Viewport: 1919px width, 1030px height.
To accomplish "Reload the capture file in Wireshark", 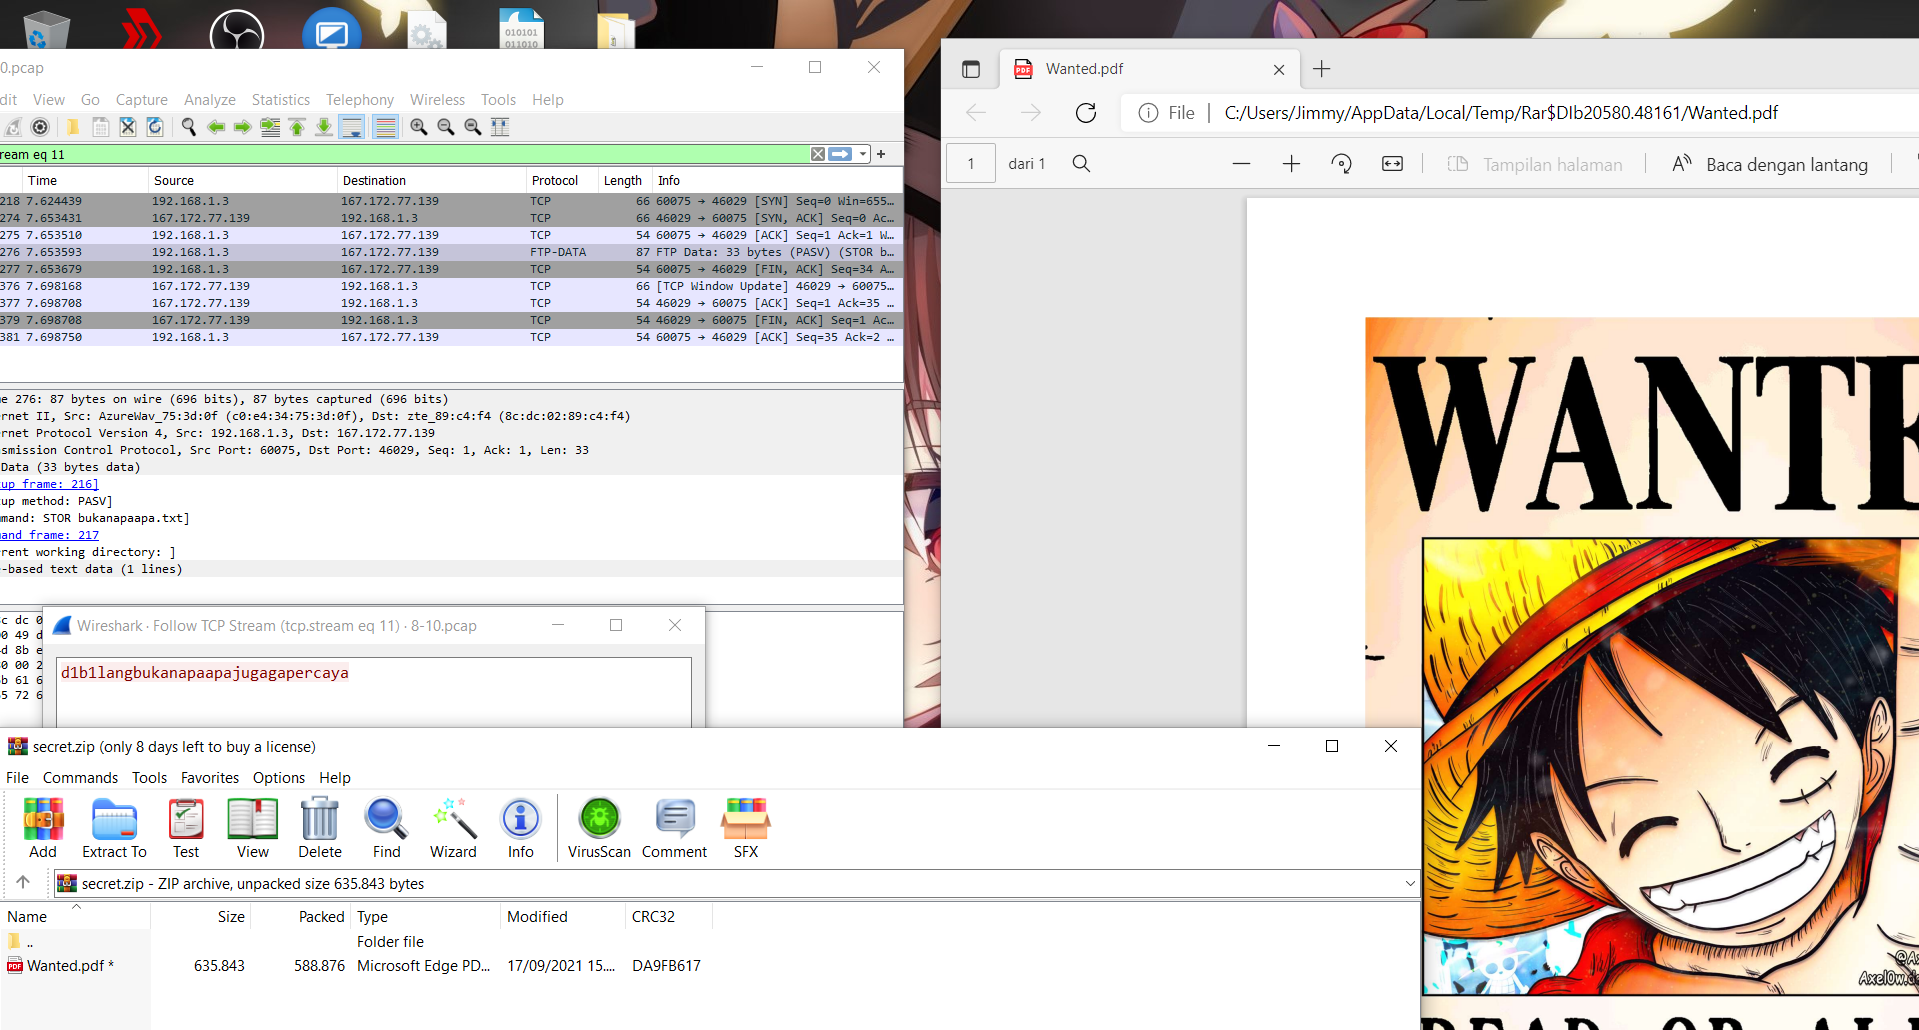I will point(155,127).
